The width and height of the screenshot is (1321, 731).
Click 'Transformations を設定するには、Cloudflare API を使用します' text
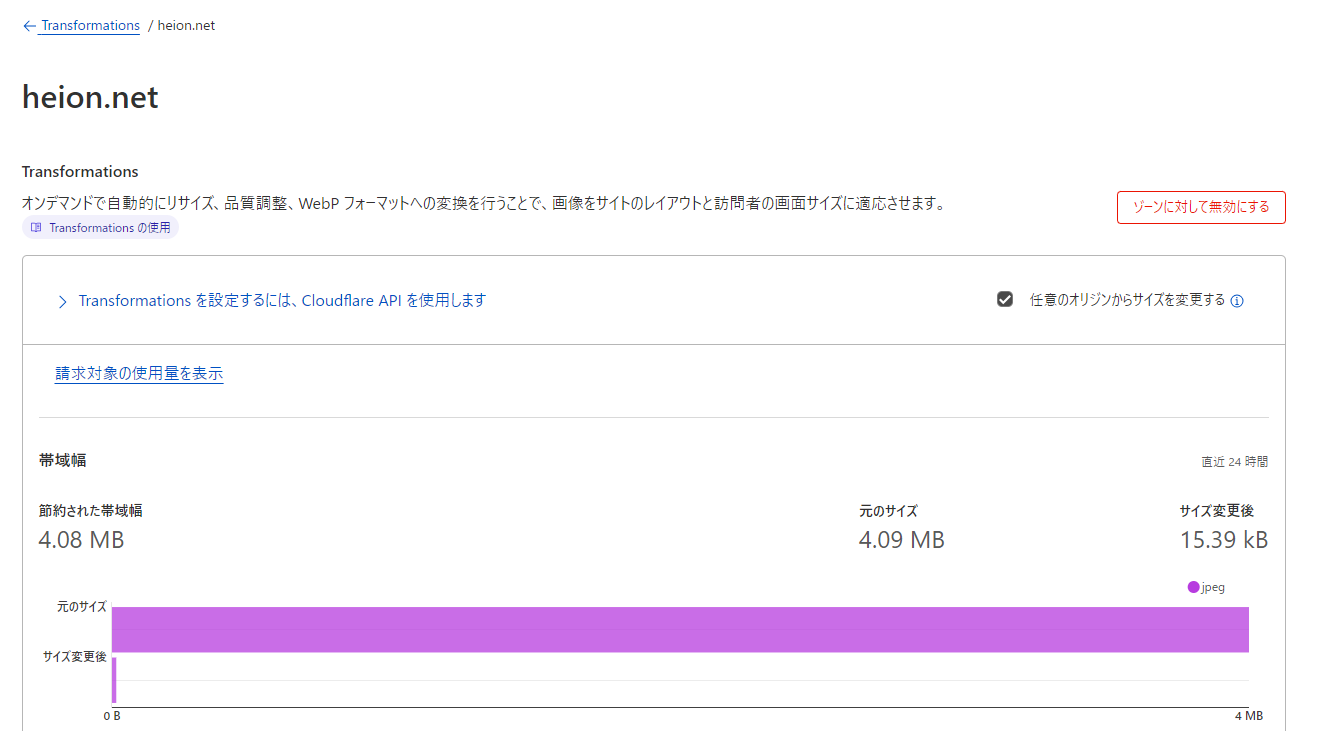pos(282,301)
